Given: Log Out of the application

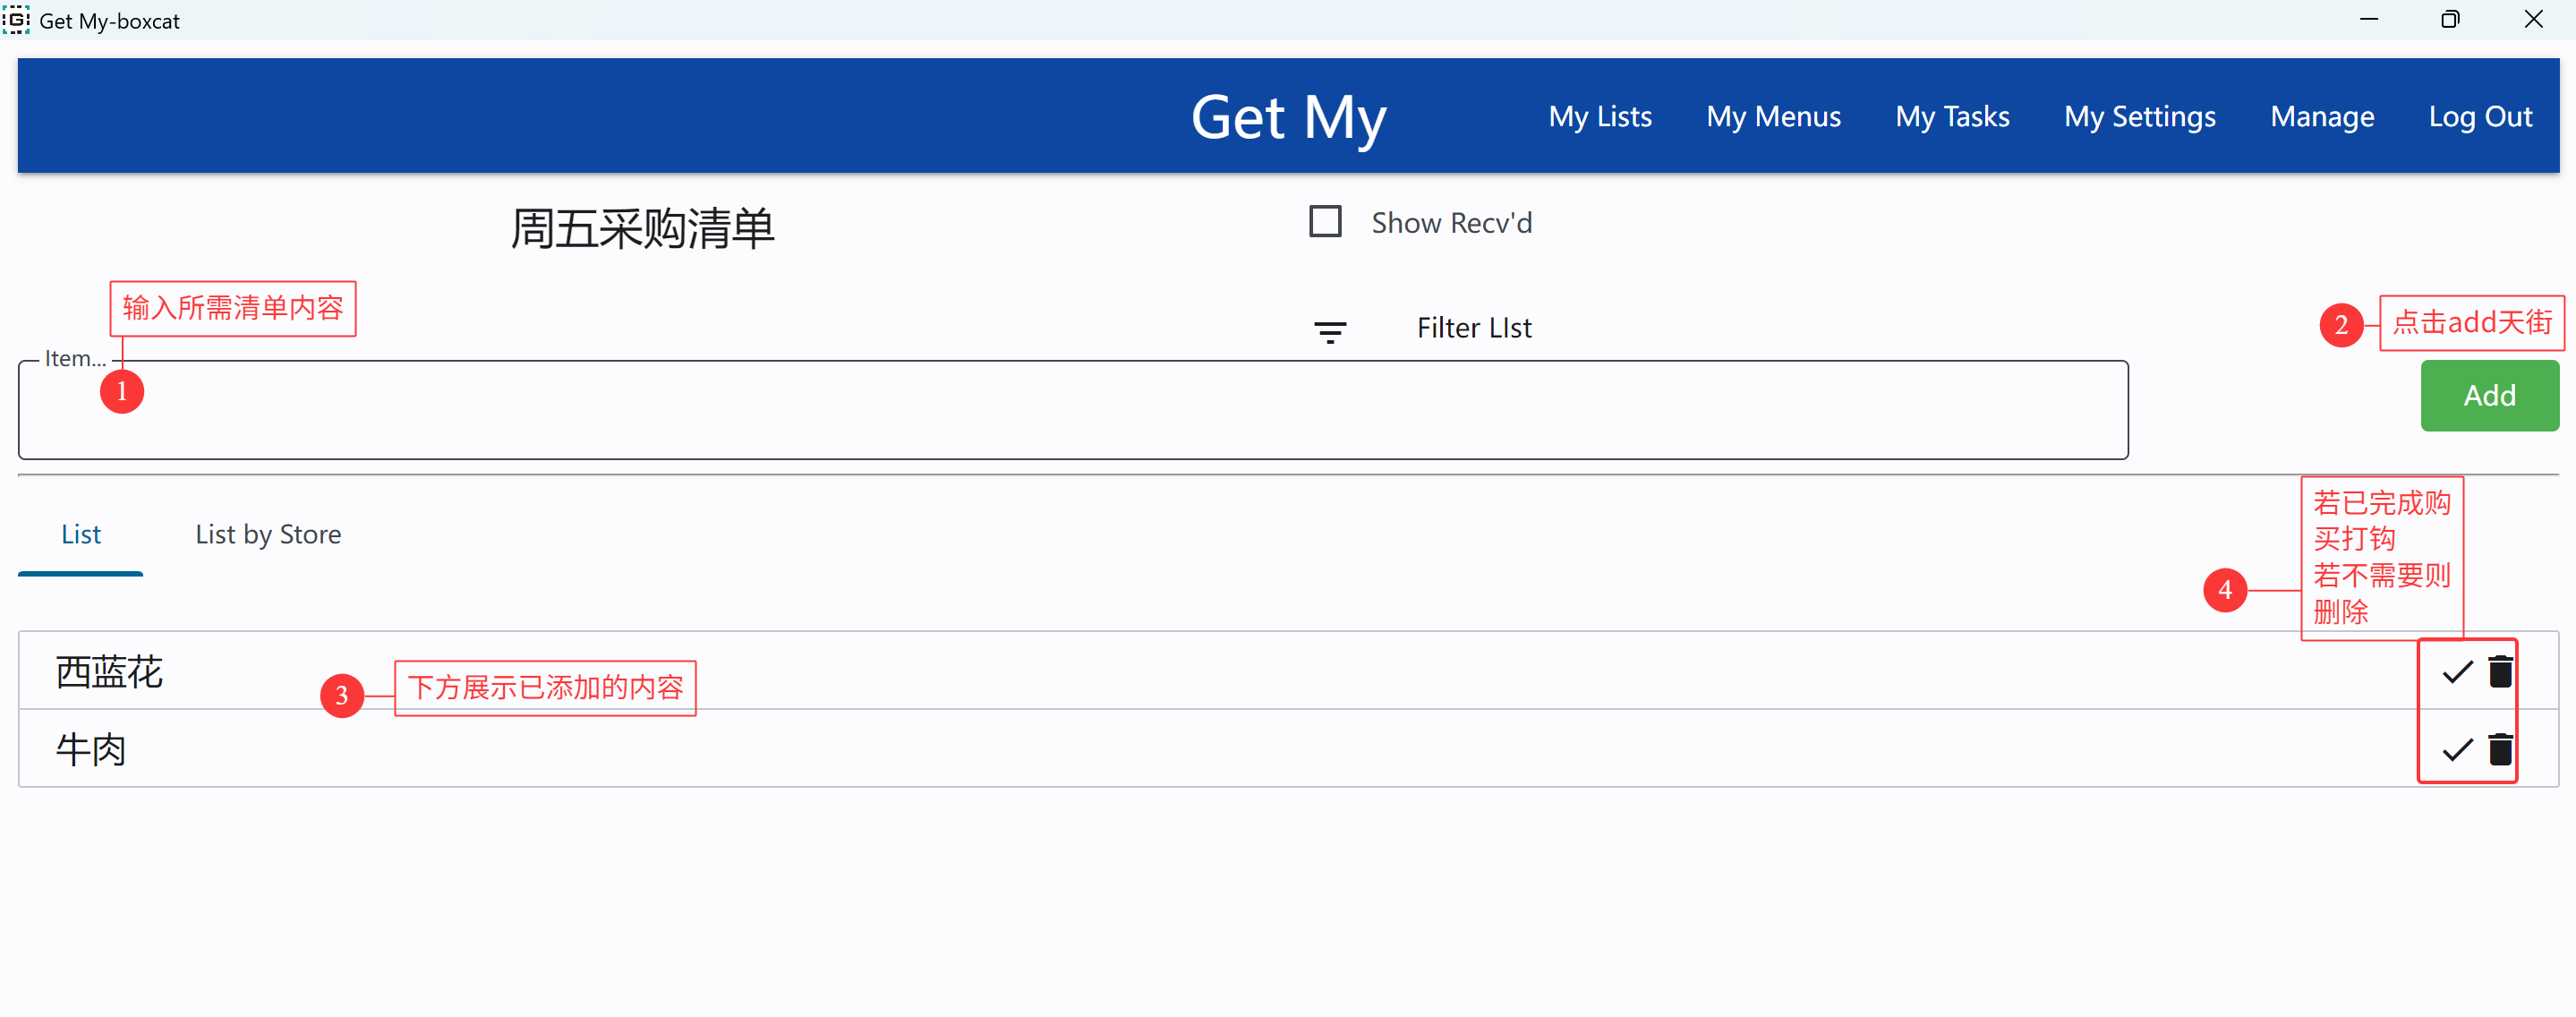Looking at the screenshot, I should pos(2480,117).
